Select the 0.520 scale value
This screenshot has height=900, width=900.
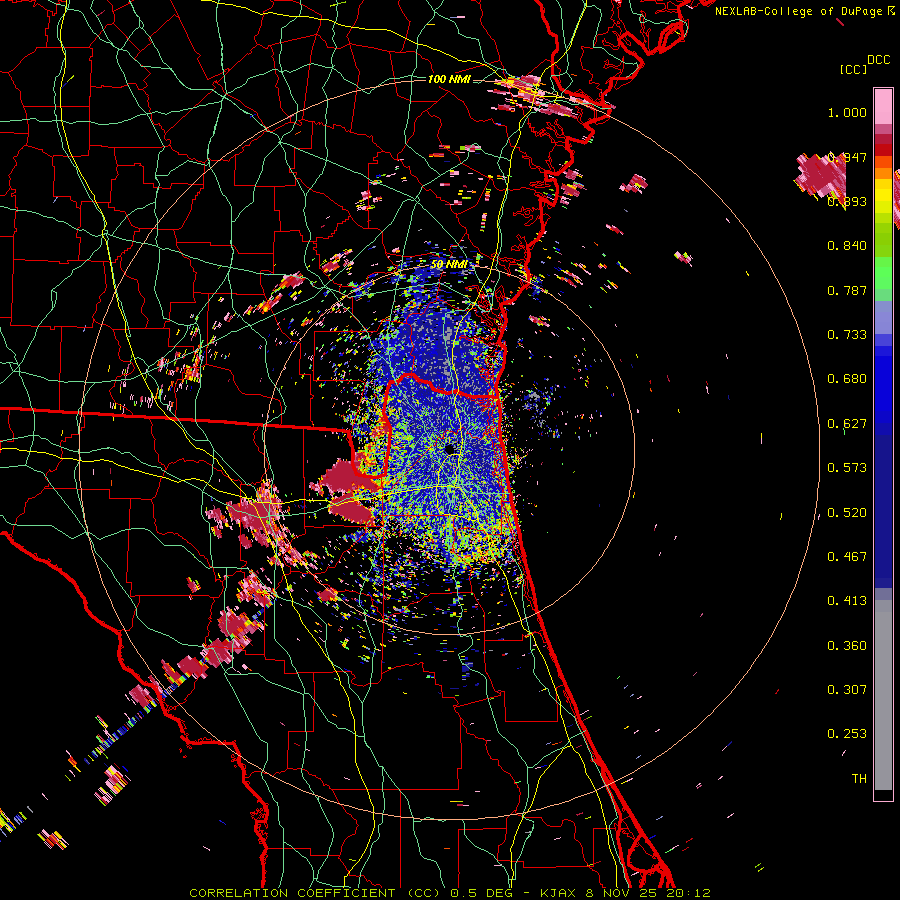(x=847, y=513)
